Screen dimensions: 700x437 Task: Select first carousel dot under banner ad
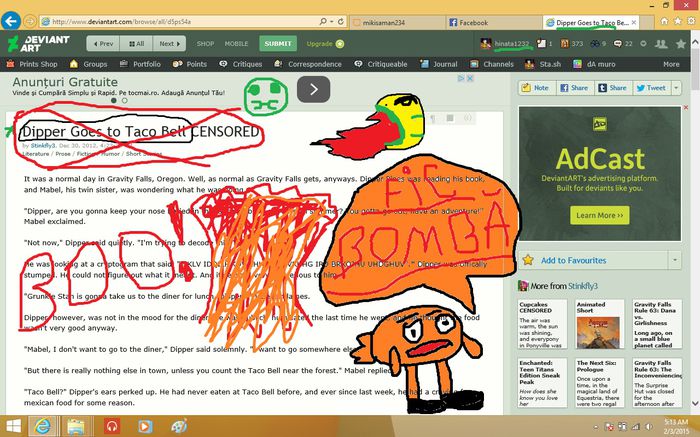click(114, 100)
